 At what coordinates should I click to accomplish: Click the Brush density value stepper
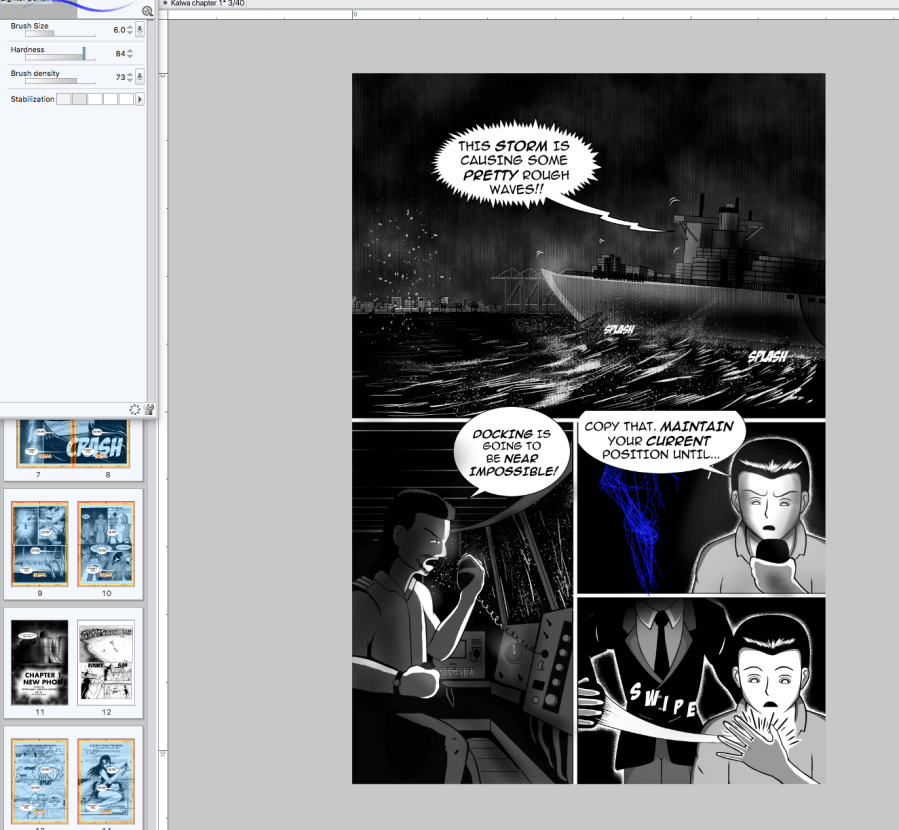pos(130,77)
